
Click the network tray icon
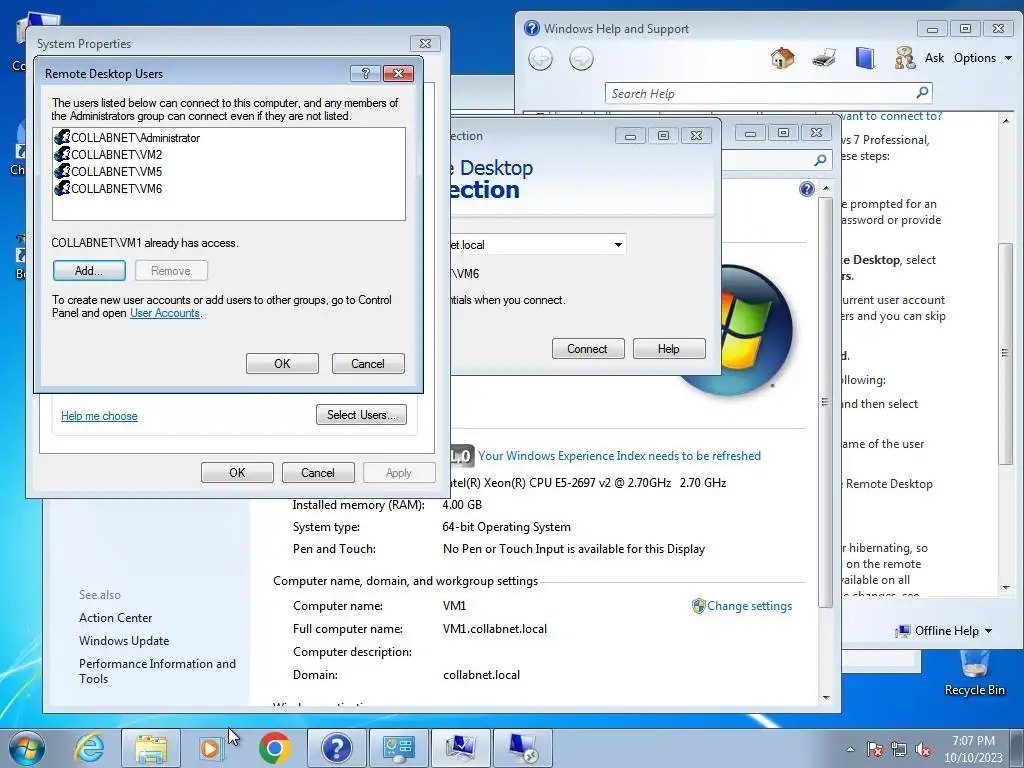(899, 750)
